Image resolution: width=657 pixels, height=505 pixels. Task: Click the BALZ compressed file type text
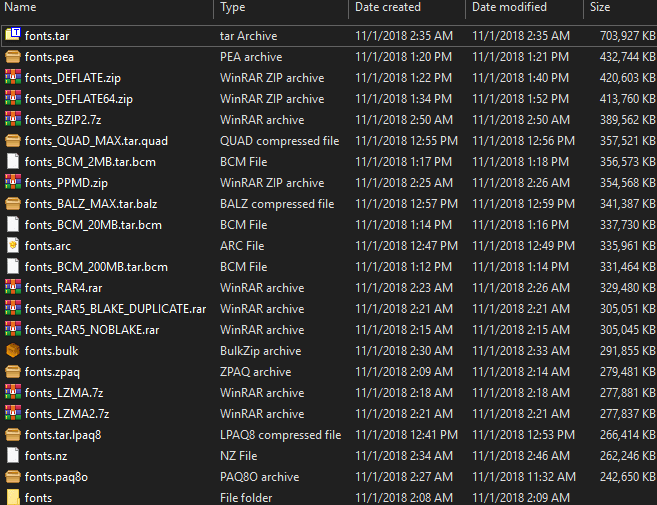(277, 204)
